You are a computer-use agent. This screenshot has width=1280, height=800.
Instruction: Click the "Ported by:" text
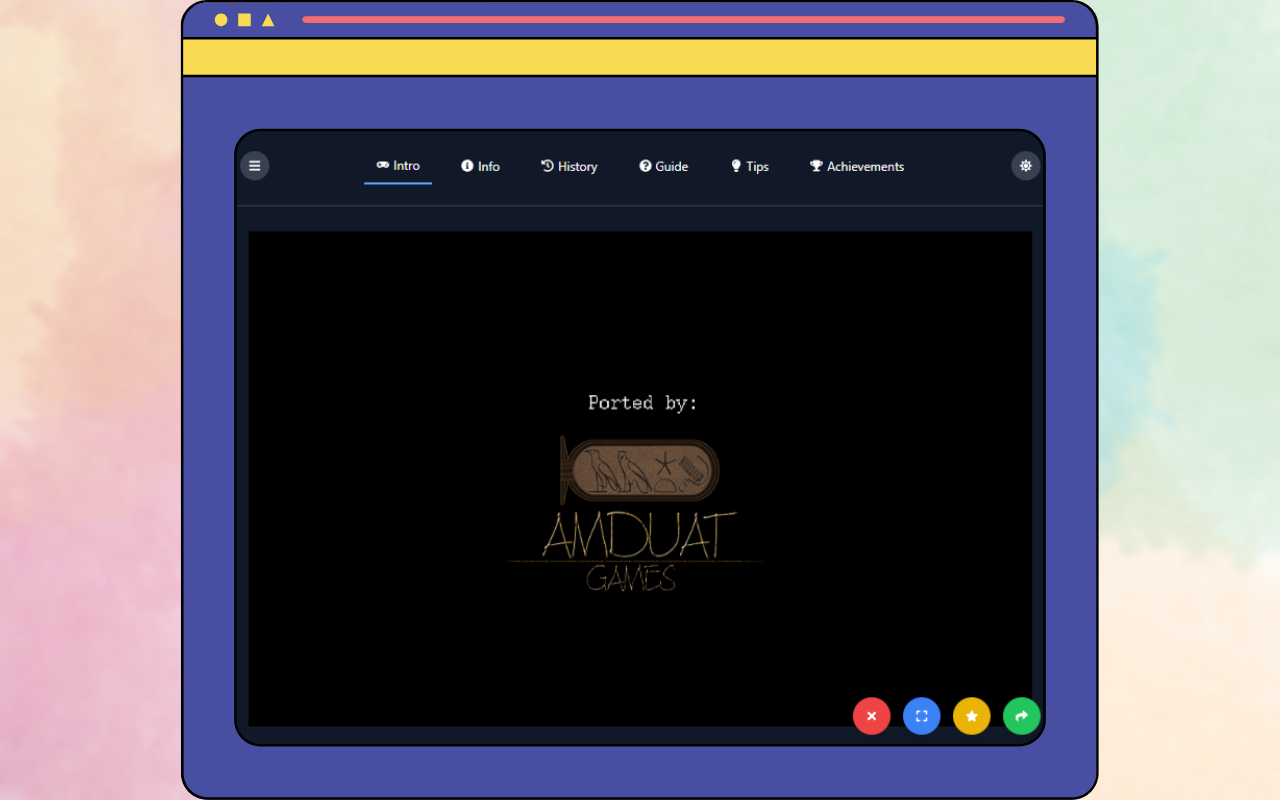coord(642,403)
